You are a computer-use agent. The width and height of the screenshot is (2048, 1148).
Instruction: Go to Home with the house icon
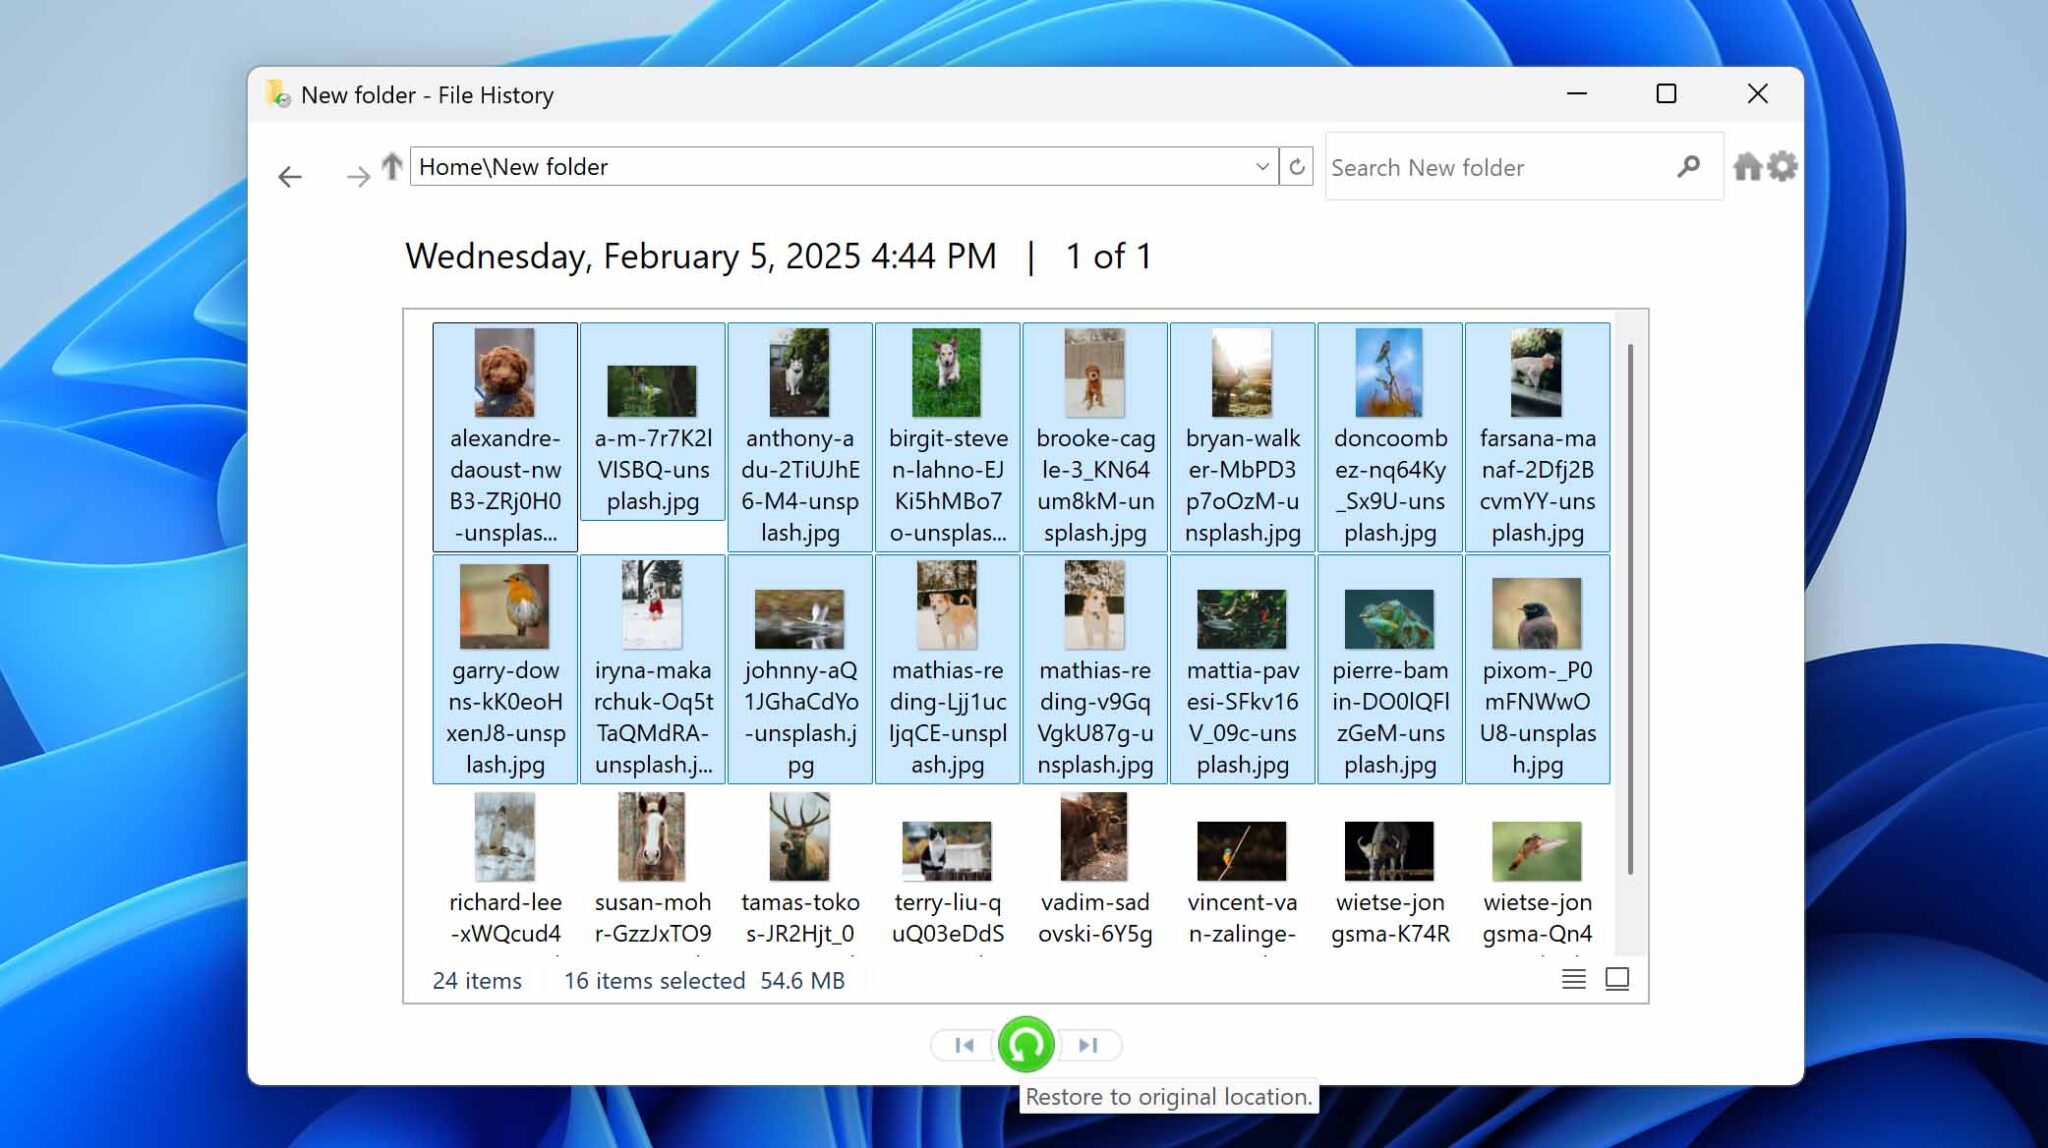point(1749,166)
